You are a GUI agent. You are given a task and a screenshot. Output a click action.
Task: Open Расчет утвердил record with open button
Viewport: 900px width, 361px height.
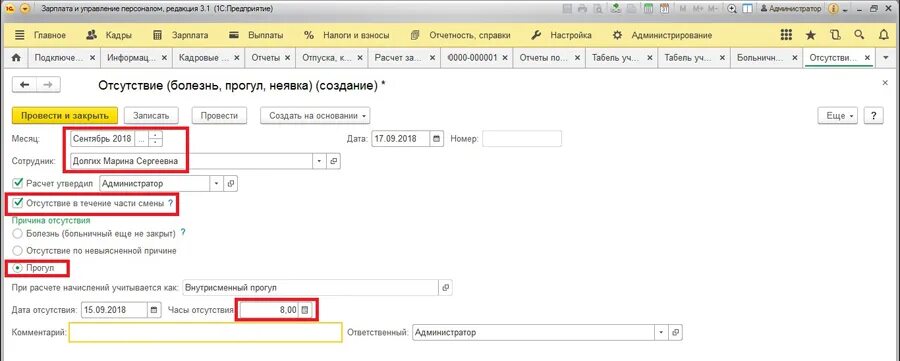tap(230, 184)
